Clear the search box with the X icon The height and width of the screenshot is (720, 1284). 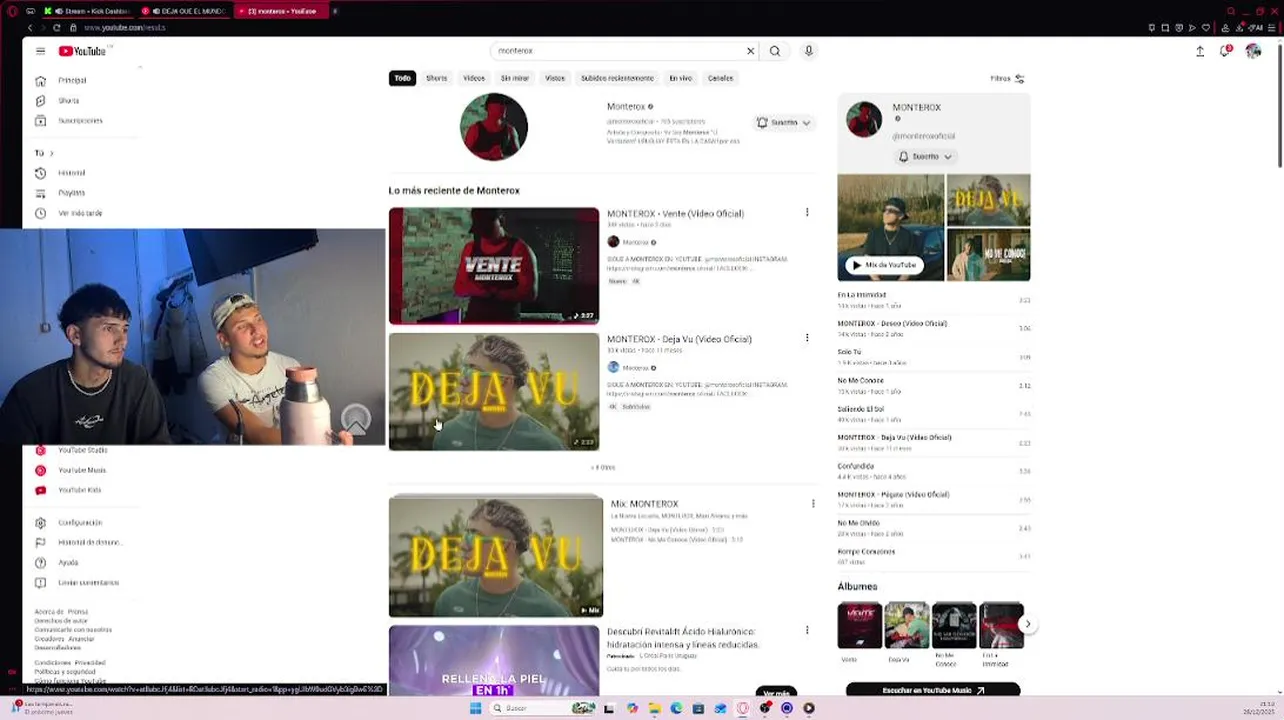pos(750,51)
